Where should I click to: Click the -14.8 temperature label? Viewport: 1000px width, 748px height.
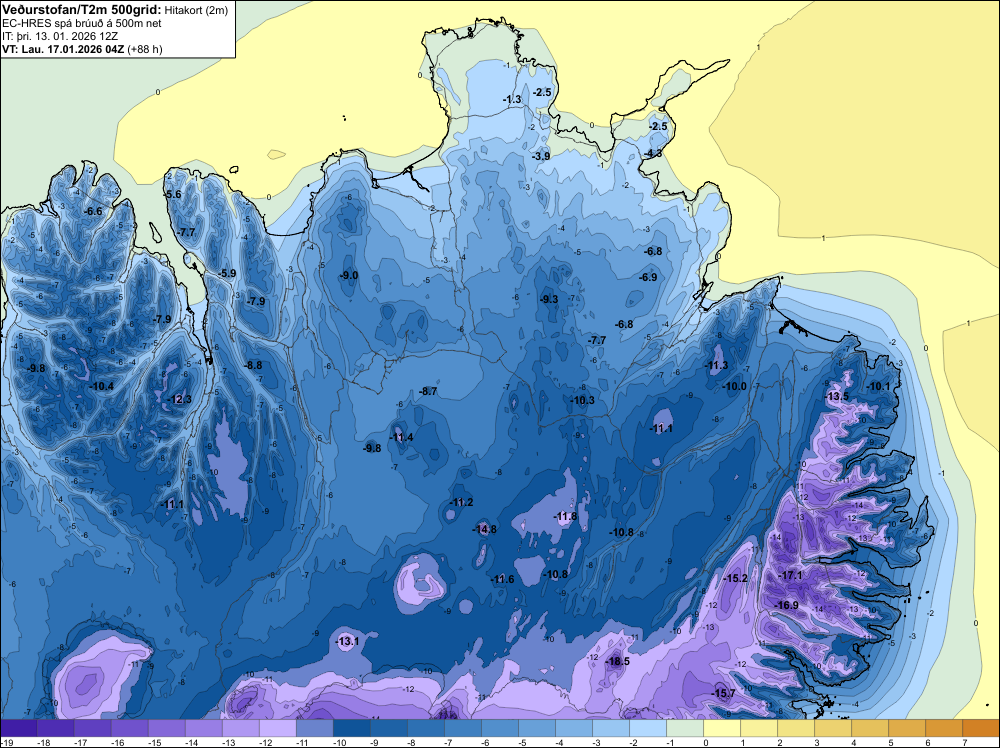(485, 529)
